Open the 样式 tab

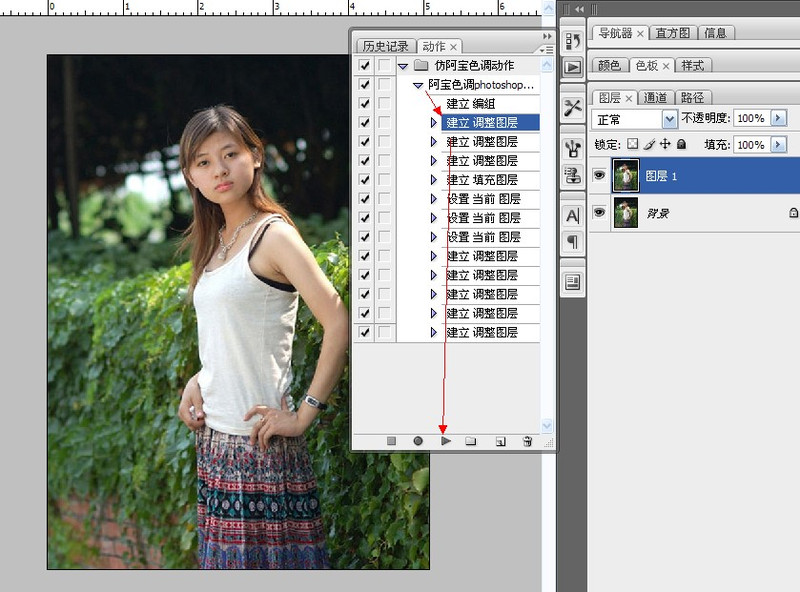pyautogui.click(x=693, y=65)
